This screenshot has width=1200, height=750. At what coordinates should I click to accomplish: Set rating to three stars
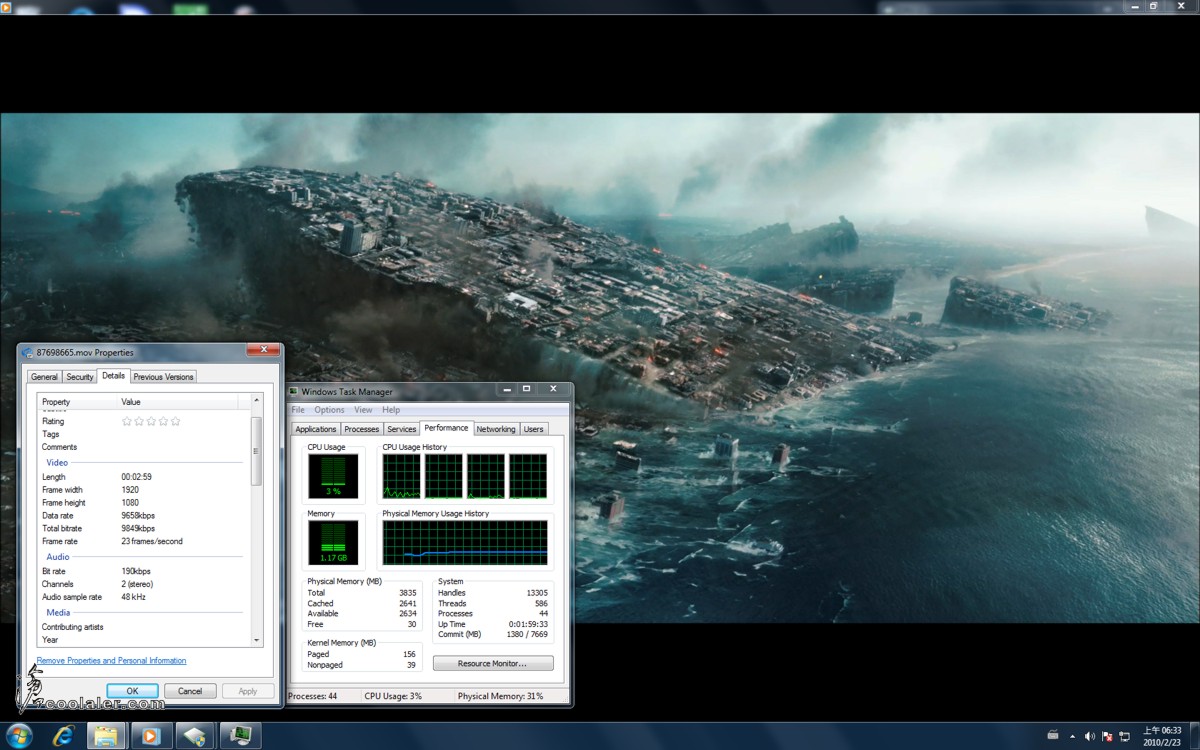(151, 421)
